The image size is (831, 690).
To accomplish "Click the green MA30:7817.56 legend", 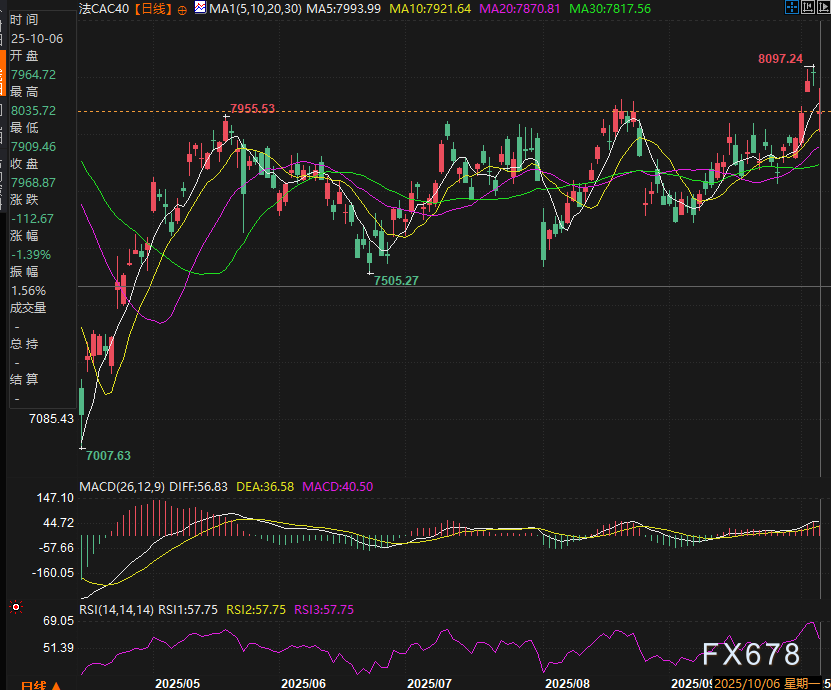I will (x=610, y=9).
